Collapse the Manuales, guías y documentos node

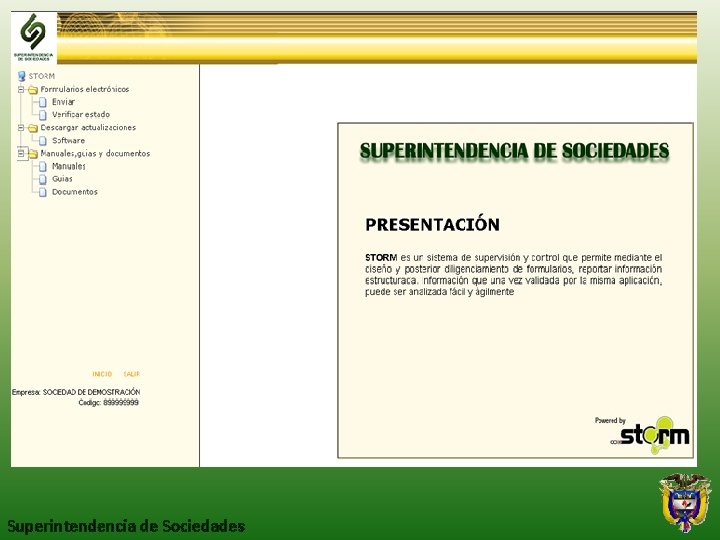point(21,154)
